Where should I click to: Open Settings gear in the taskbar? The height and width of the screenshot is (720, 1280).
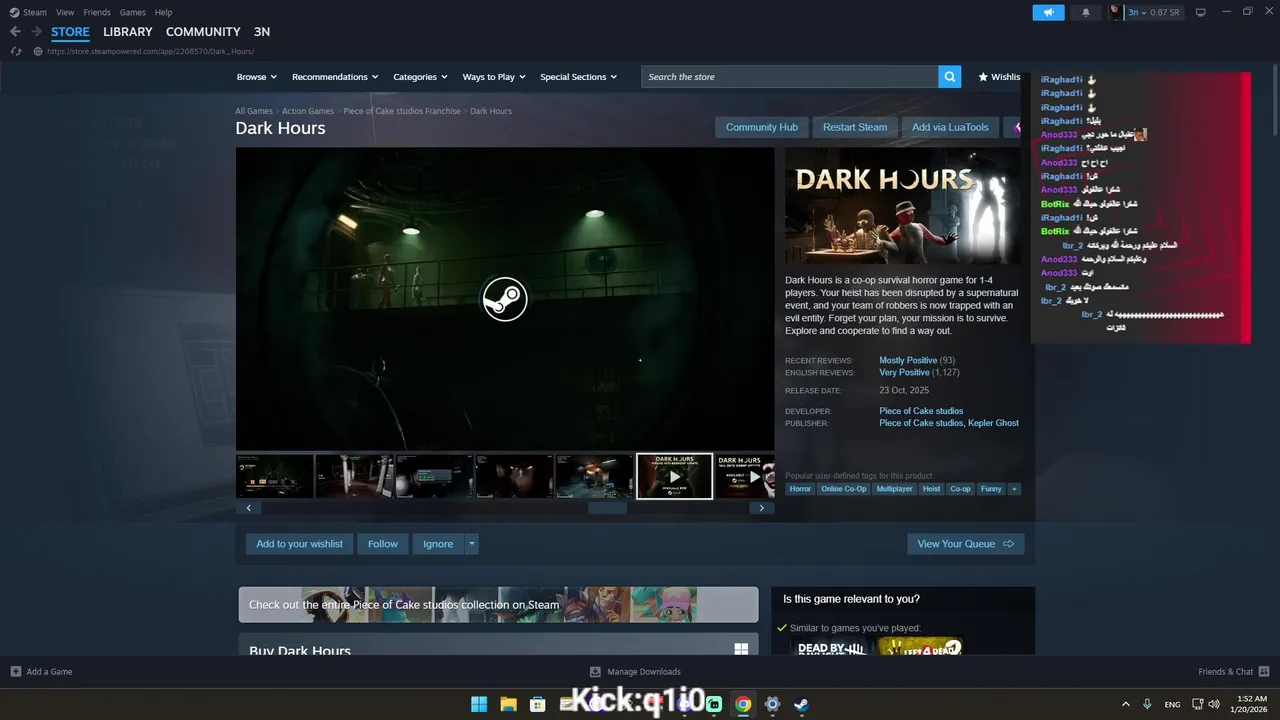click(772, 704)
